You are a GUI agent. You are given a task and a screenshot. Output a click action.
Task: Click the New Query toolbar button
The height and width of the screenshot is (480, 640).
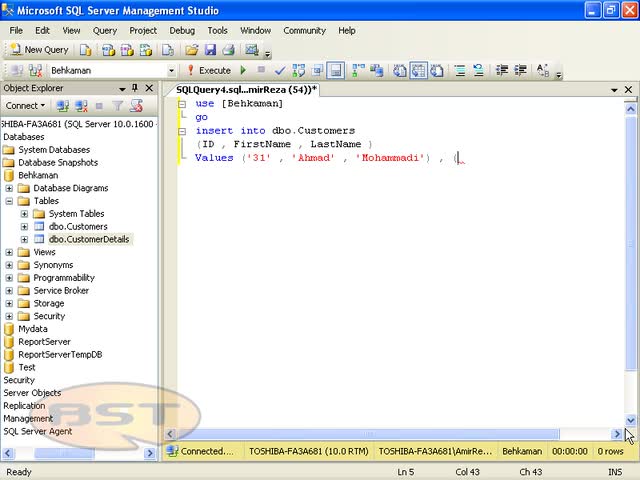(40, 50)
